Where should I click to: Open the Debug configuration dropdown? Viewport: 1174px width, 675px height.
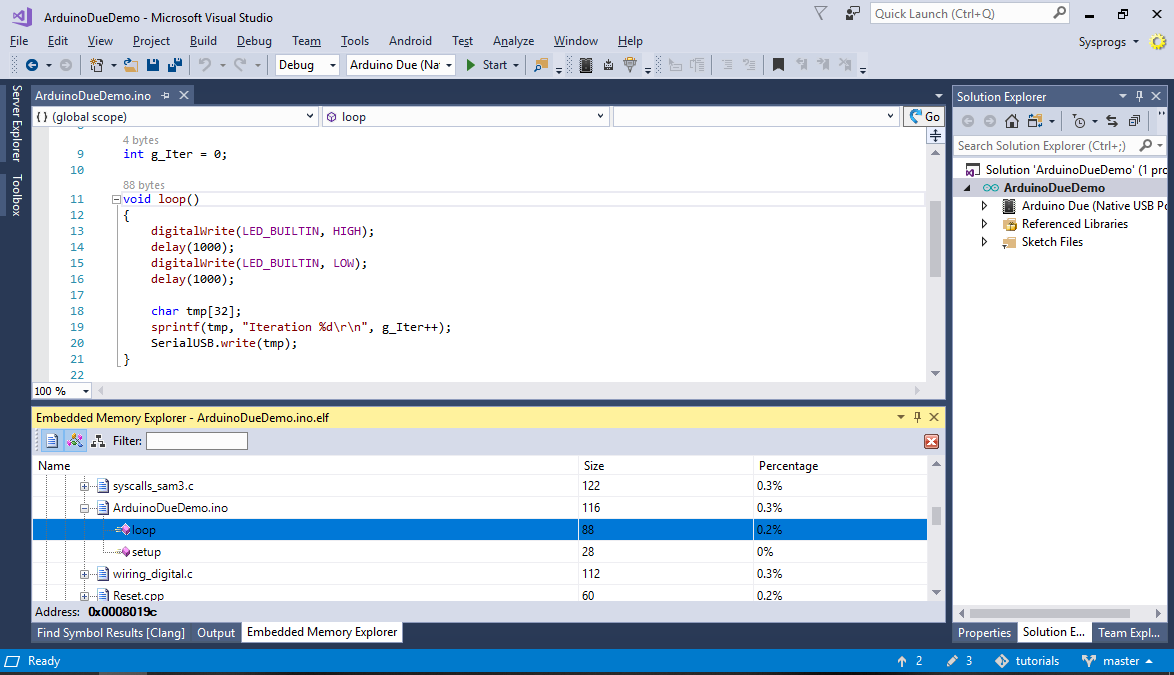click(307, 65)
